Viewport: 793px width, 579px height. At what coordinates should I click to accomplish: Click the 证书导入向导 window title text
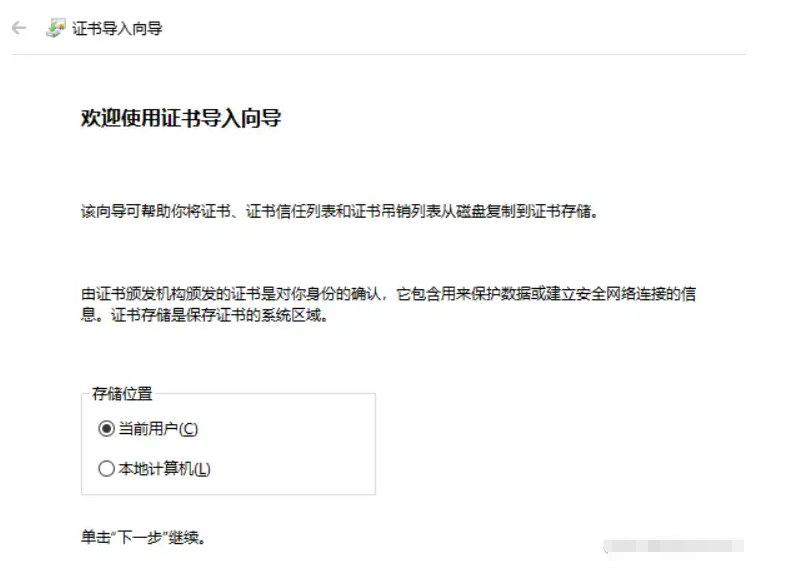[117, 28]
